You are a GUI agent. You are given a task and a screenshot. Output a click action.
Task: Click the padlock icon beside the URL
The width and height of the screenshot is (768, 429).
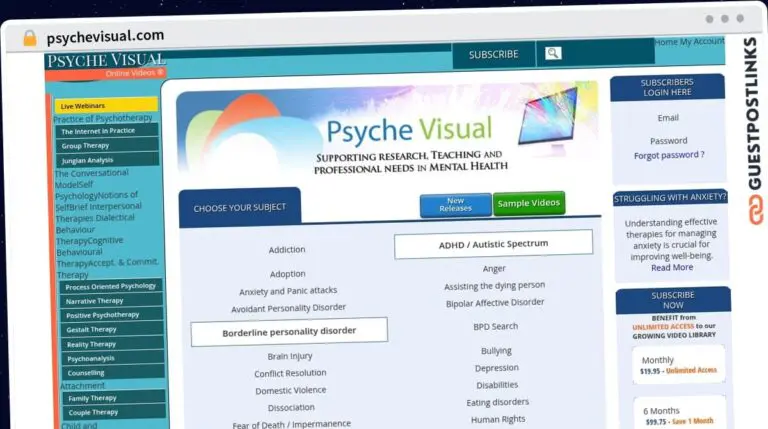click(x=30, y=38)
